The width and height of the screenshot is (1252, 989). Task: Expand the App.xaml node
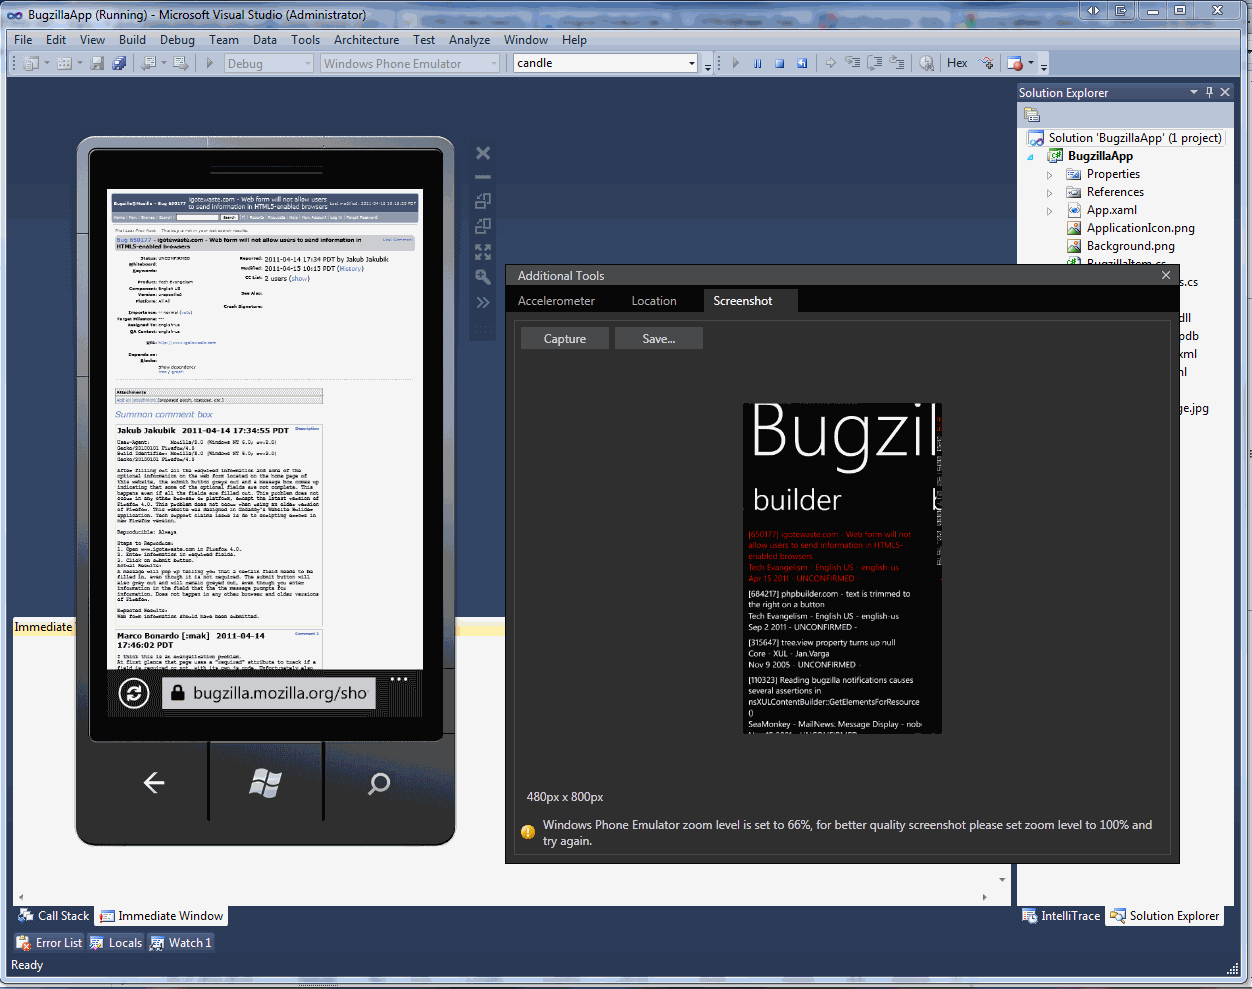coord(1049,211)
